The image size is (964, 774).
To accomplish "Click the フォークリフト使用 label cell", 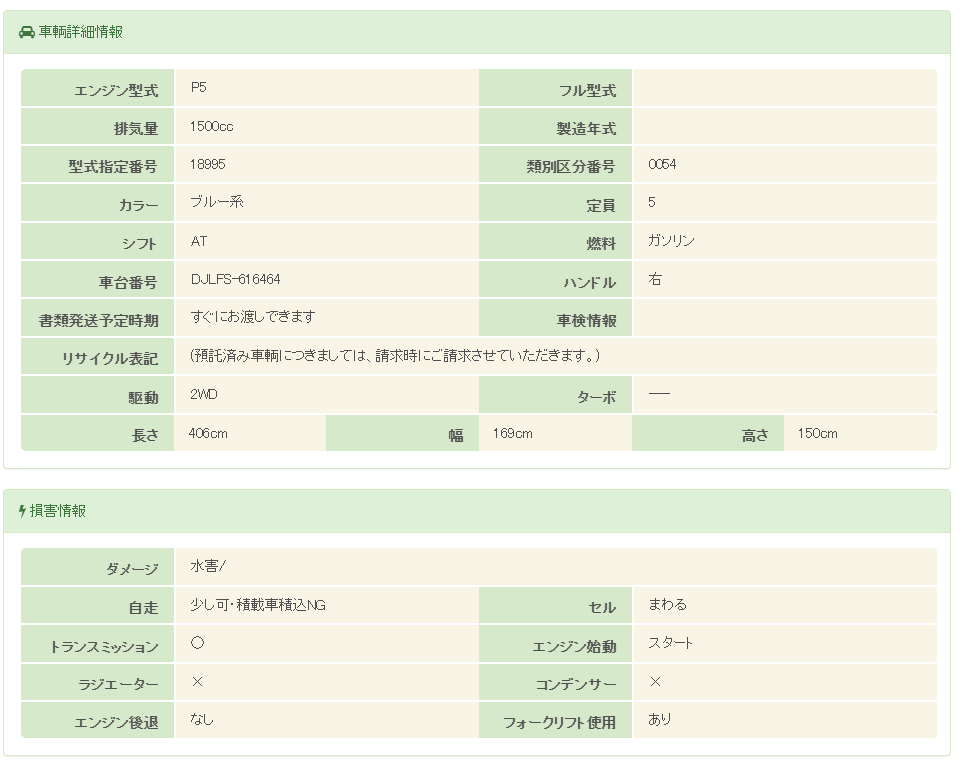I will (556, 722).
